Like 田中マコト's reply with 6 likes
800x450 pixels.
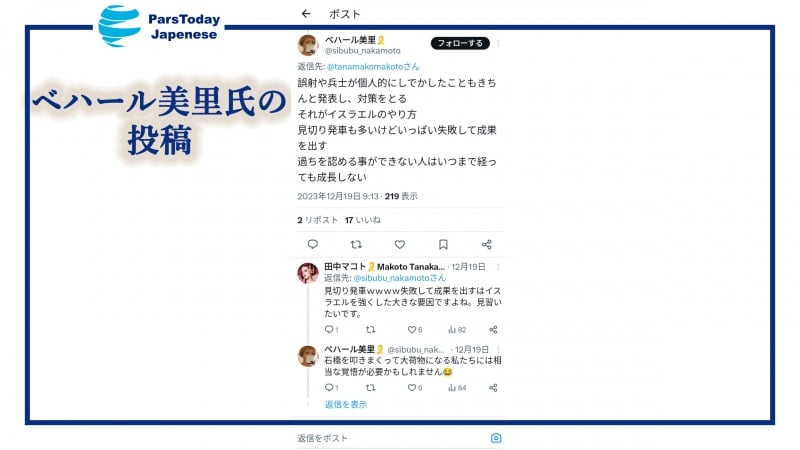[x=414, y=330]
